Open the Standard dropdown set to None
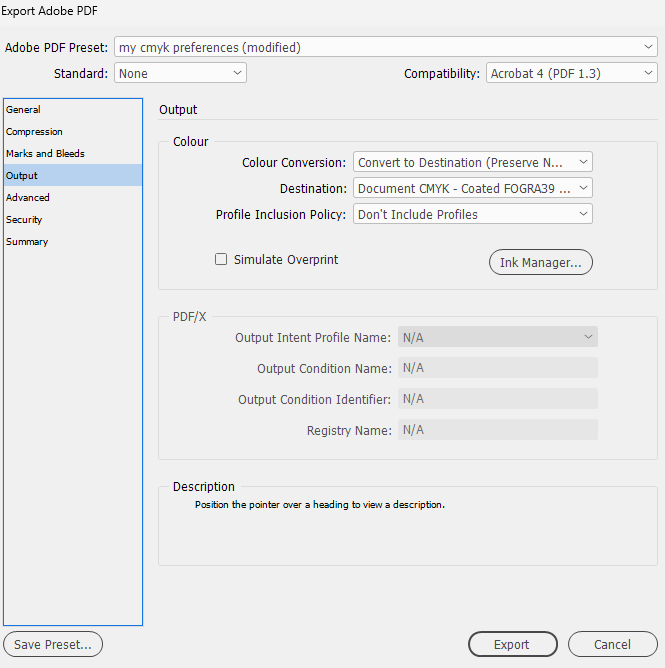This screenshot has height=668, width=665. 180,73
